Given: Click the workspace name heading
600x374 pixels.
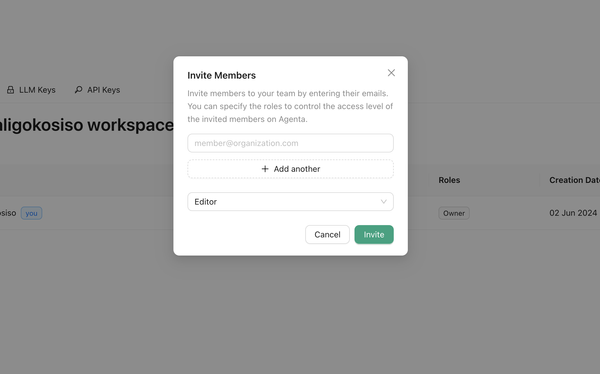Looking at the screenshot, I should coord(86,125).
